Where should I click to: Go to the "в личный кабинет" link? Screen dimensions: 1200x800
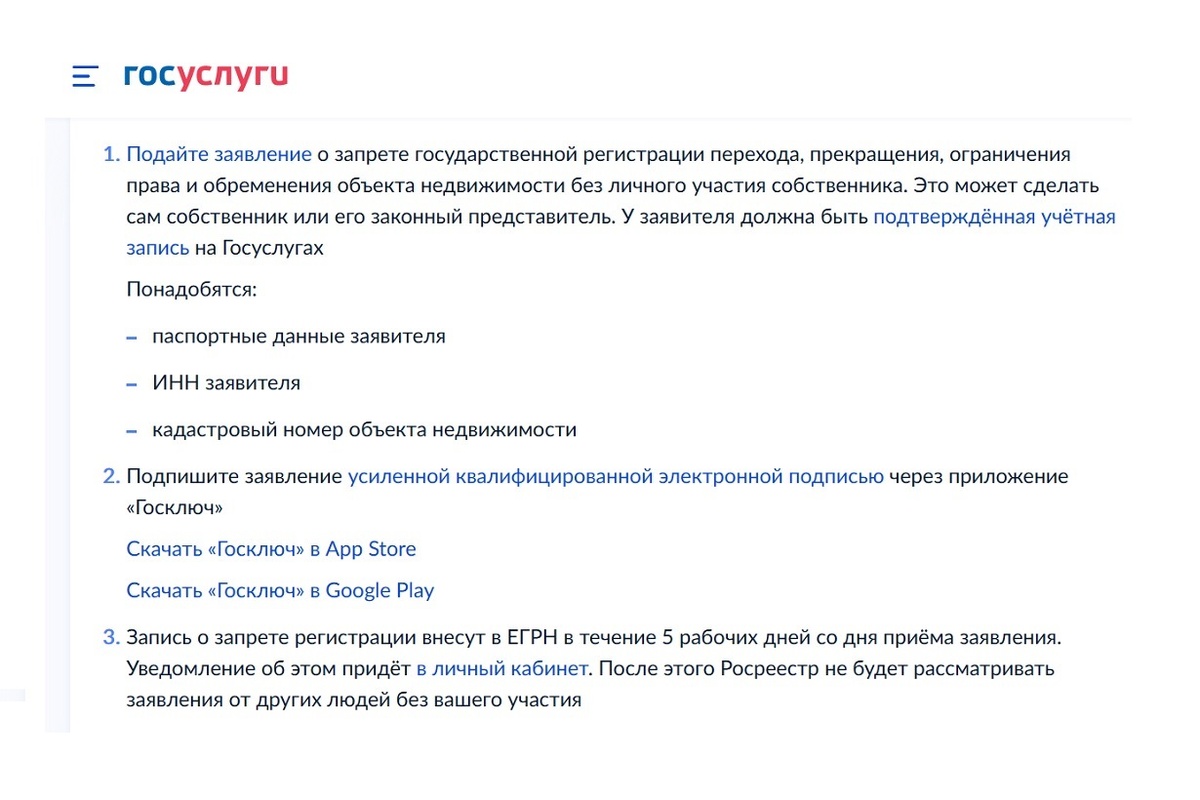pos(502,667)
